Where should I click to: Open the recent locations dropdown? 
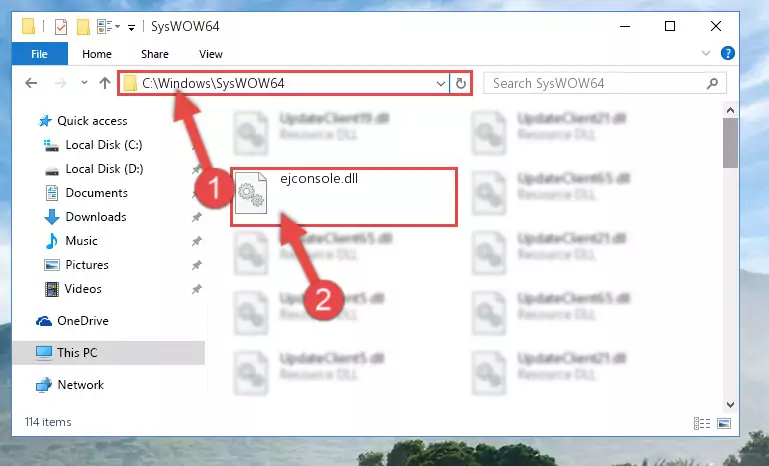(x=84, y=82)
